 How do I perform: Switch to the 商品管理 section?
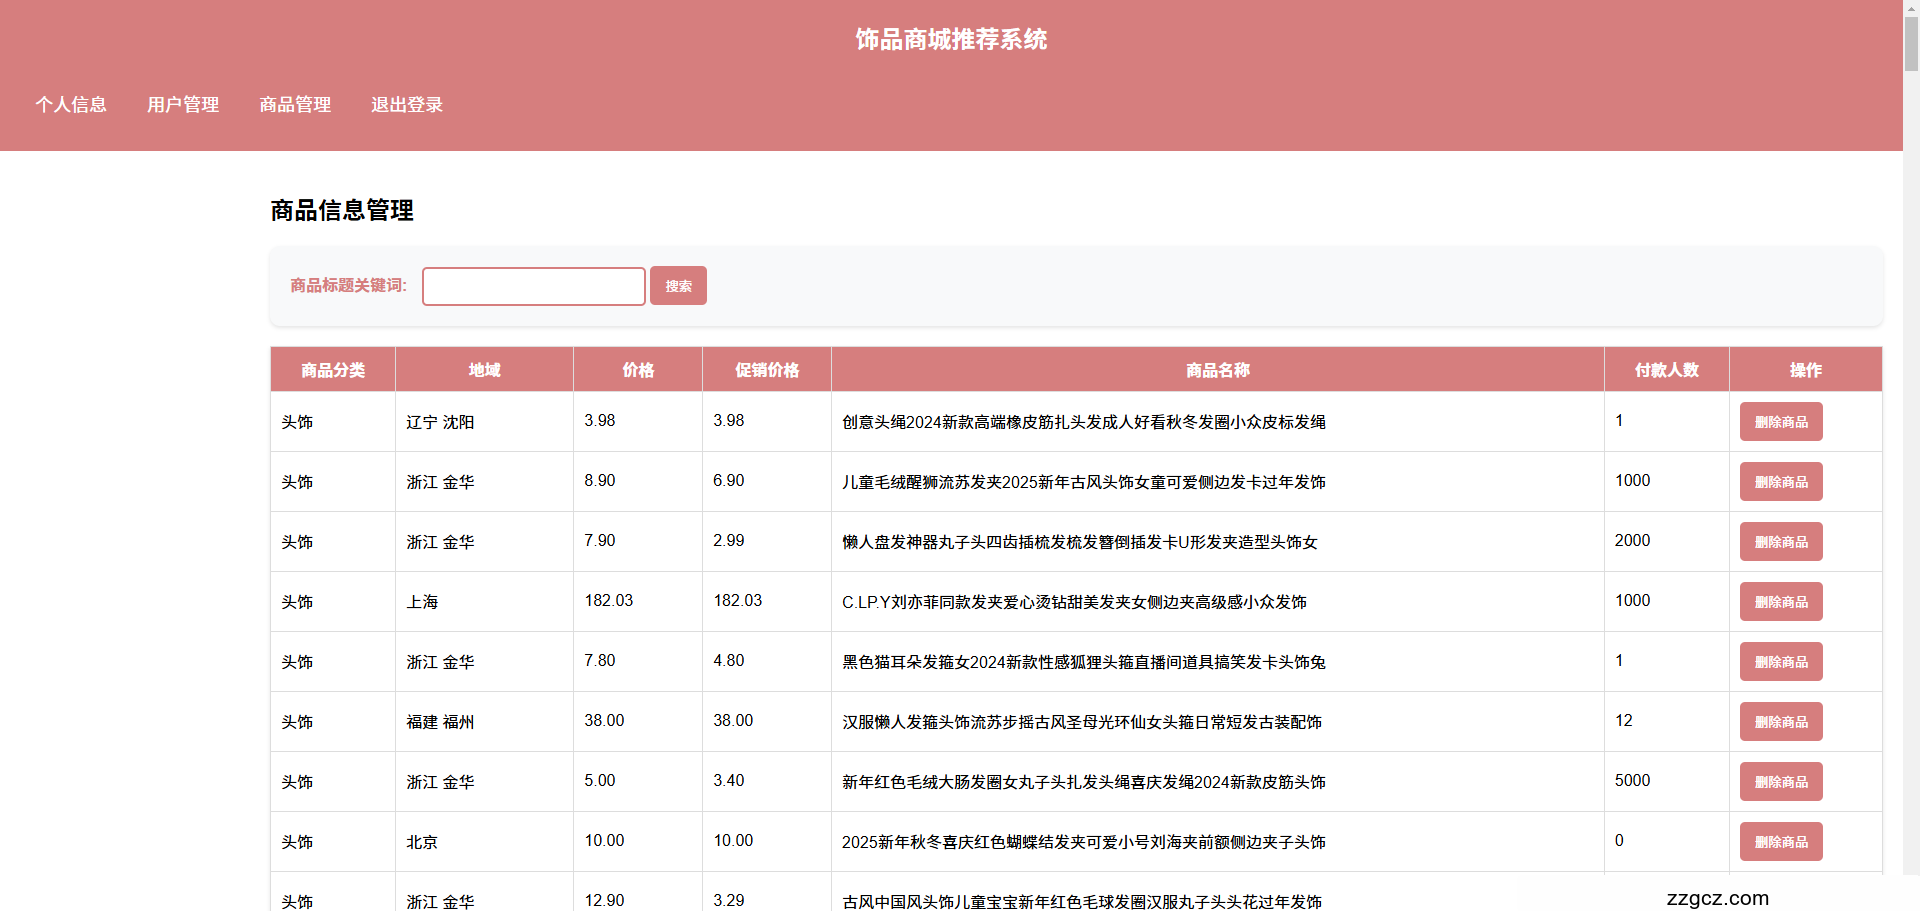pos(294,105)
